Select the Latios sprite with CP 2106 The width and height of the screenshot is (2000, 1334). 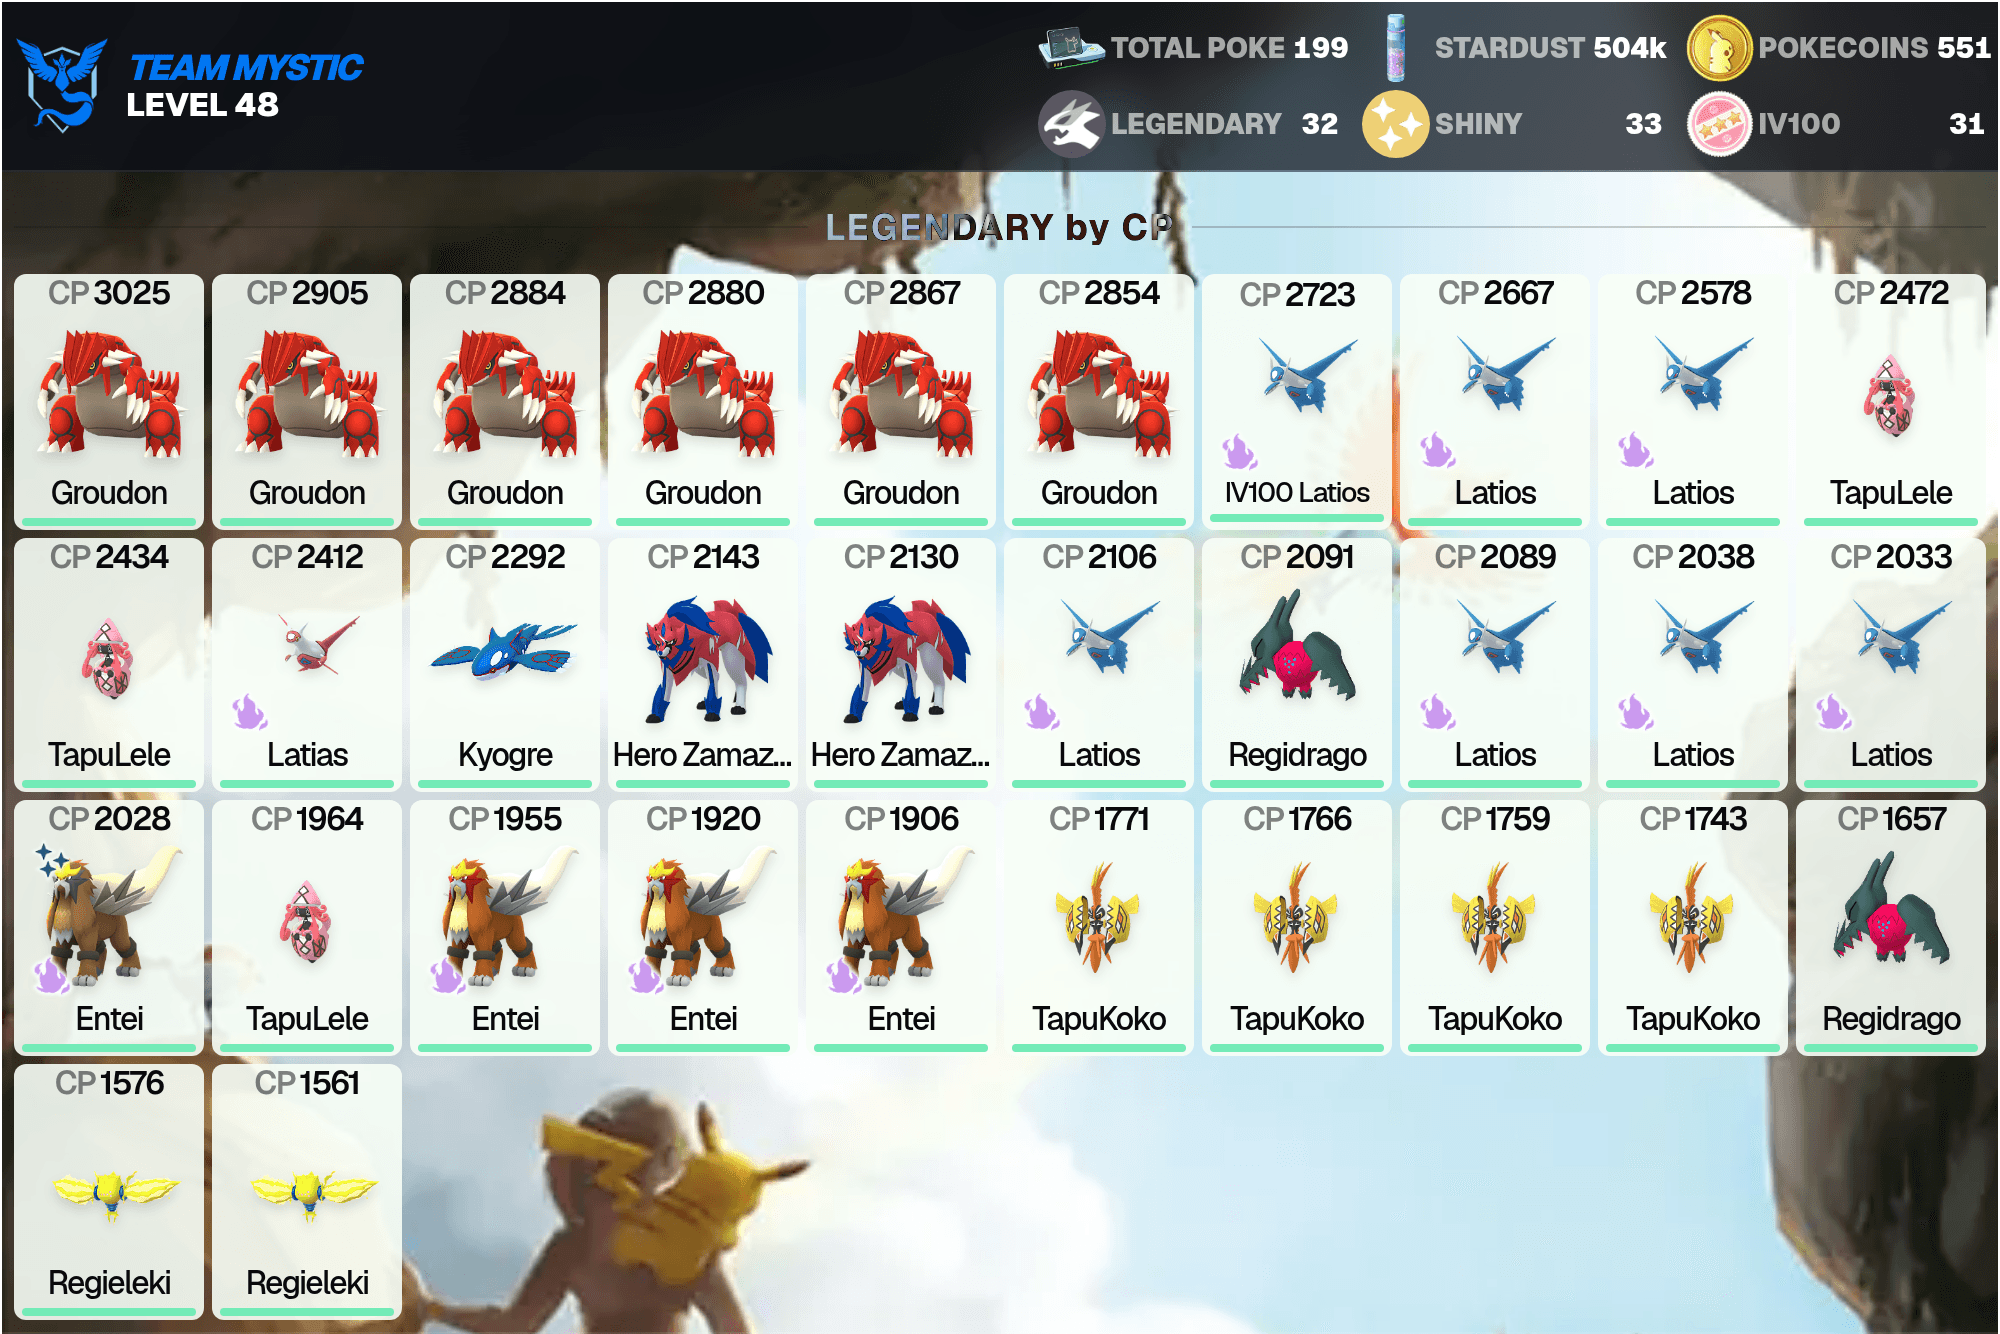(1110, 636)
